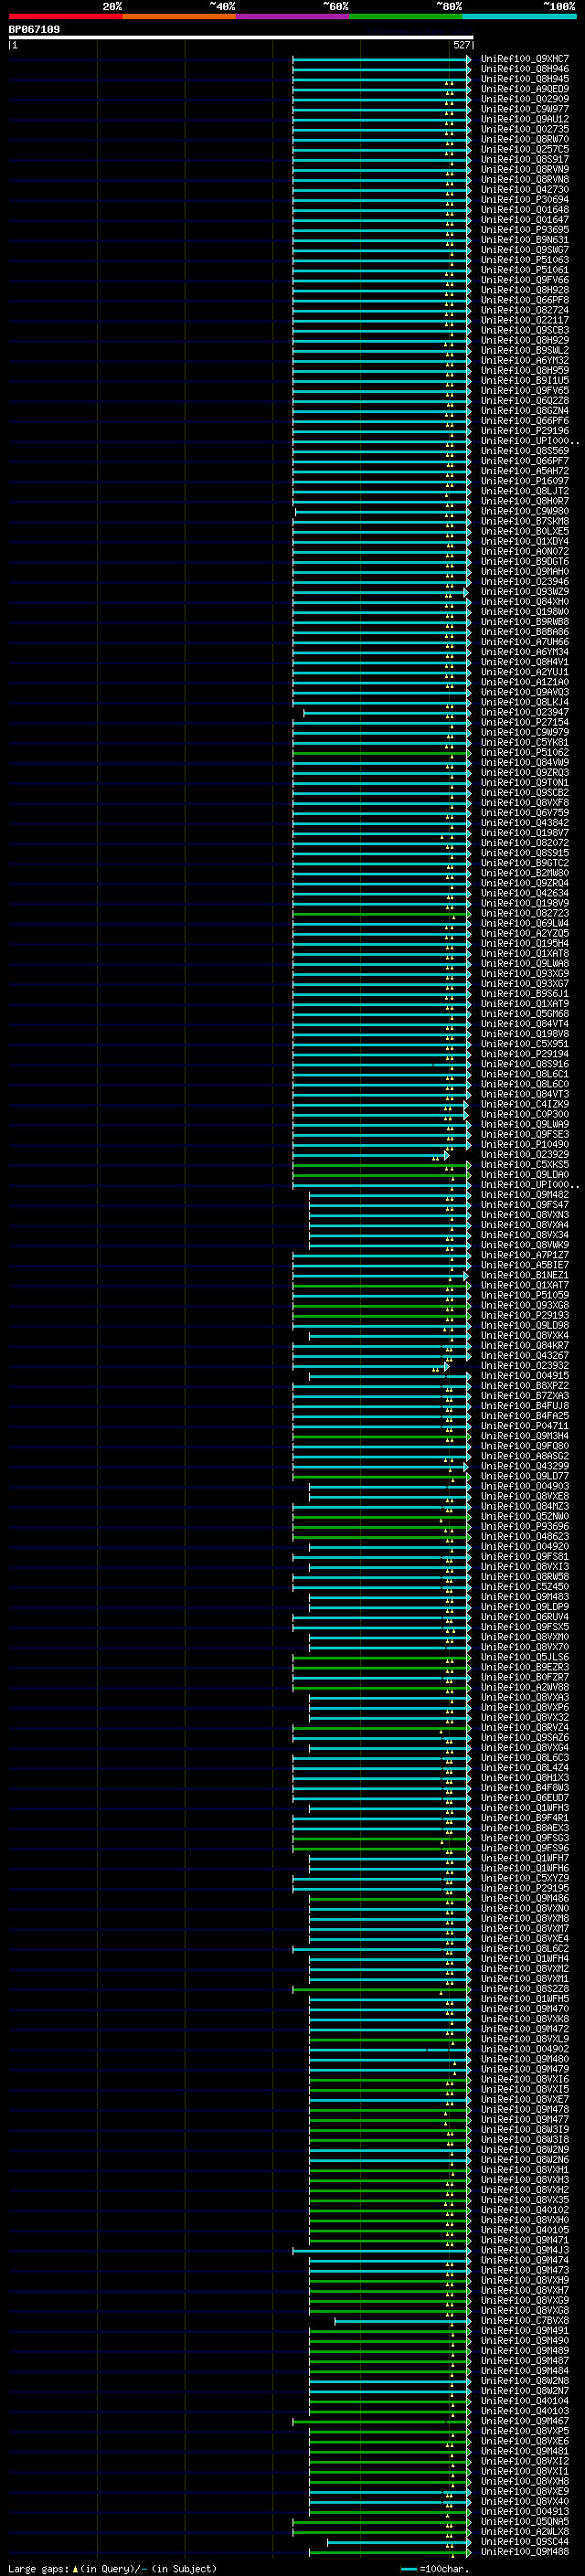Open hit UniRef100_Q02909

[x=525, y=99]
